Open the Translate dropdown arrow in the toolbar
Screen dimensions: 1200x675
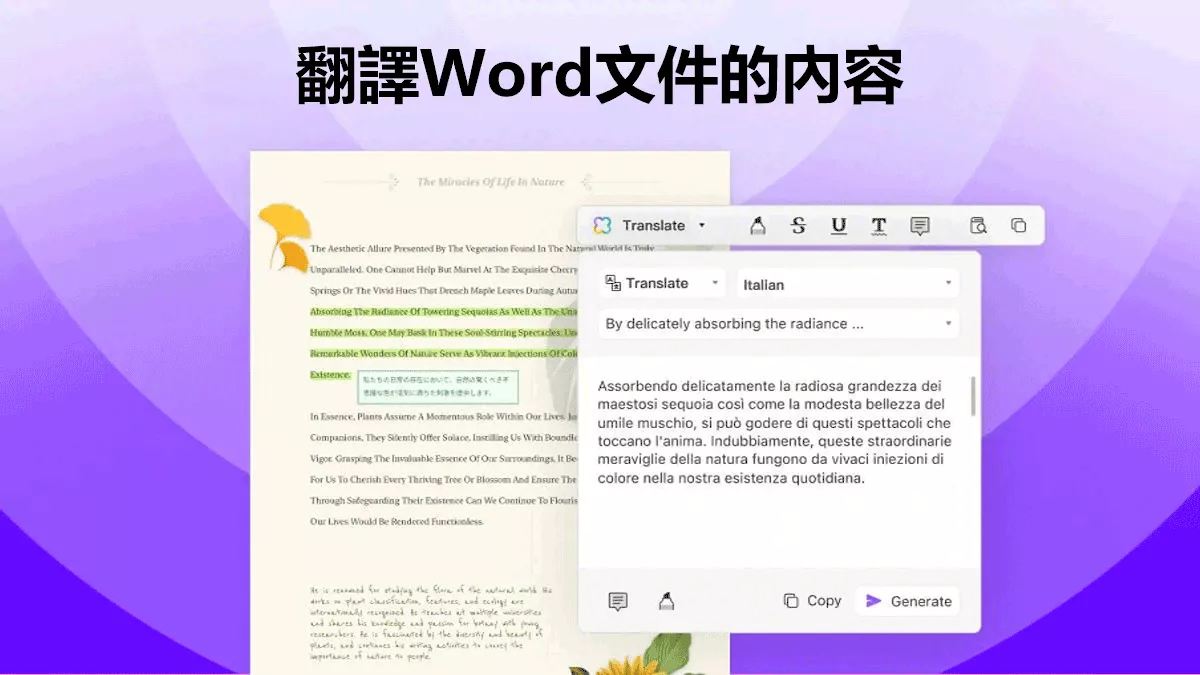coord(702,225)
